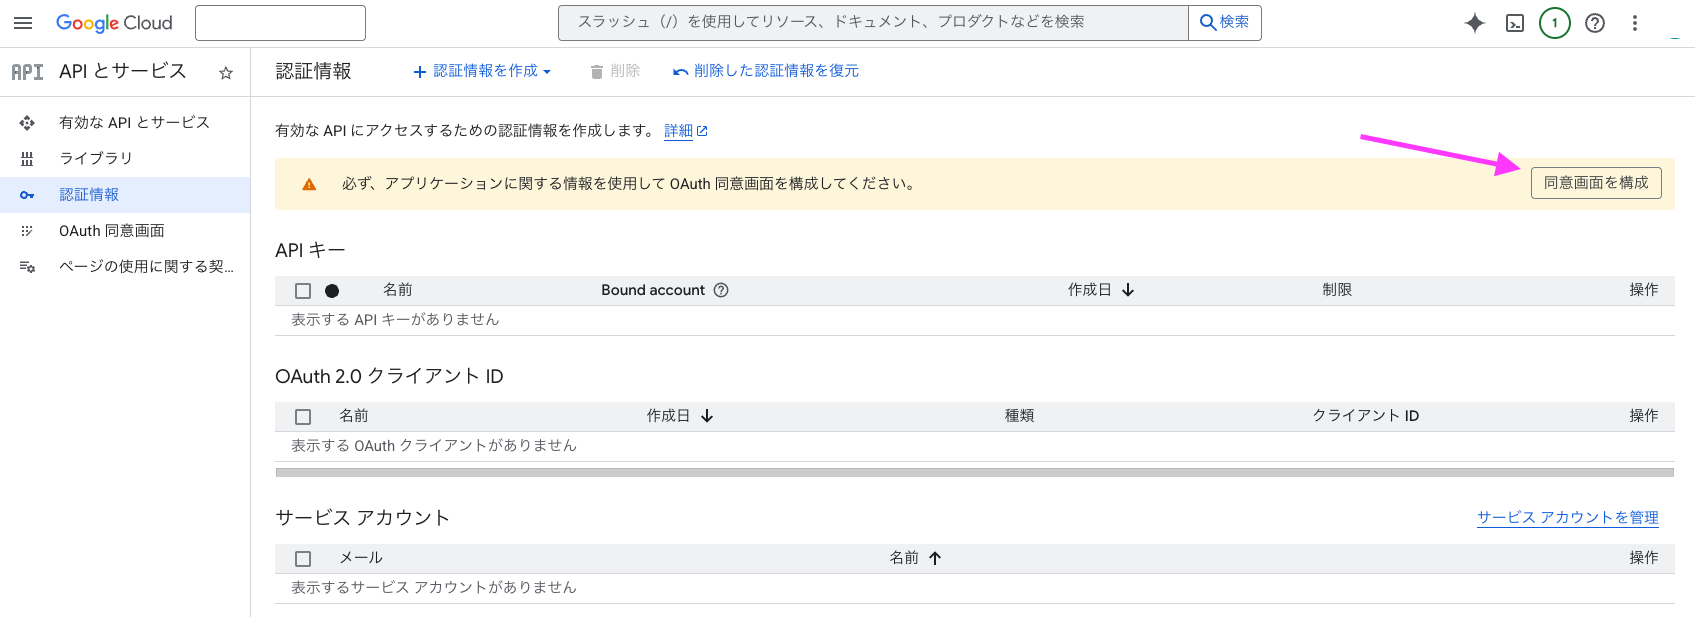1695x617 pixels.
Task: Open サービス アカウントを管理 link
Action: [x=1568, y=517]
